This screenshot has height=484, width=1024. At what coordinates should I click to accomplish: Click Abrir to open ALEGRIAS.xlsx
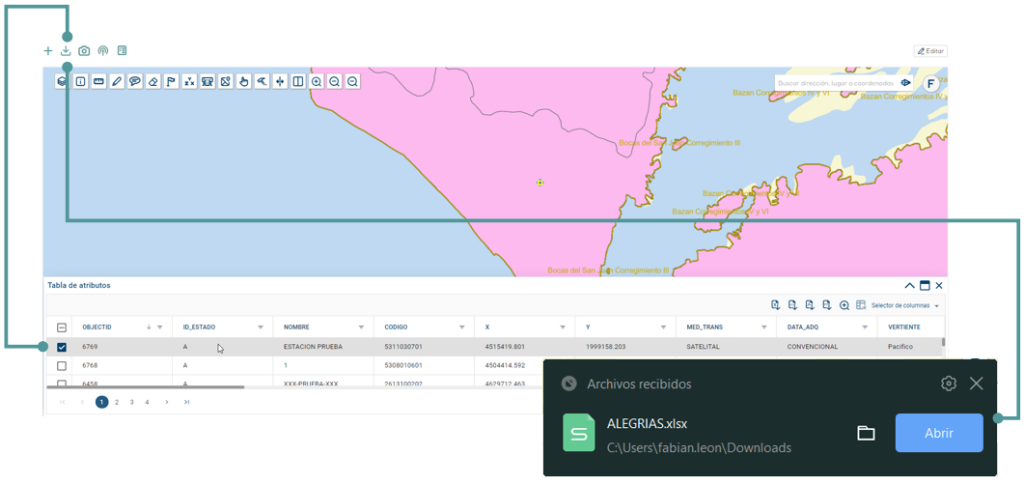tap(939, 432)
